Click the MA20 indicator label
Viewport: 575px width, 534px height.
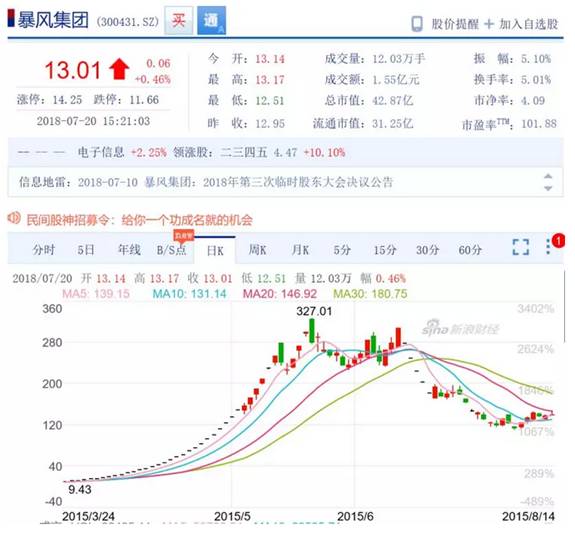pos(280,293)
